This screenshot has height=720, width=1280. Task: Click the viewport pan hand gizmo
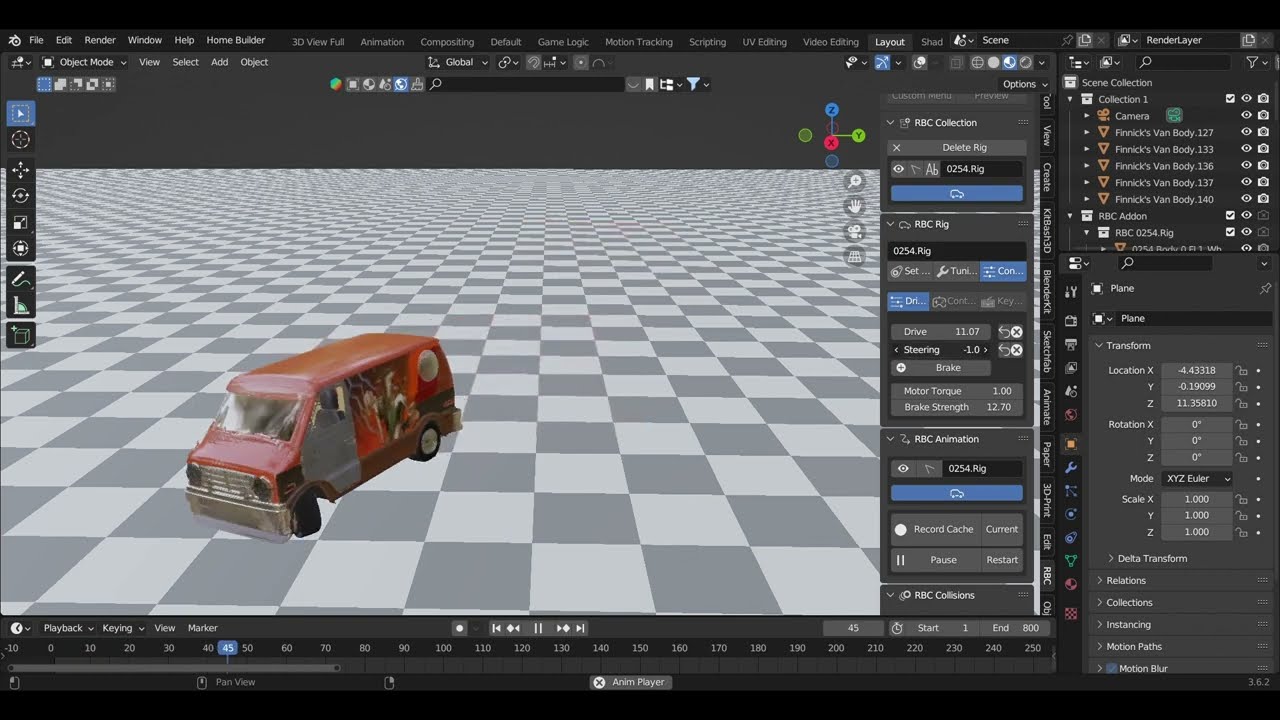pos(855,206)
